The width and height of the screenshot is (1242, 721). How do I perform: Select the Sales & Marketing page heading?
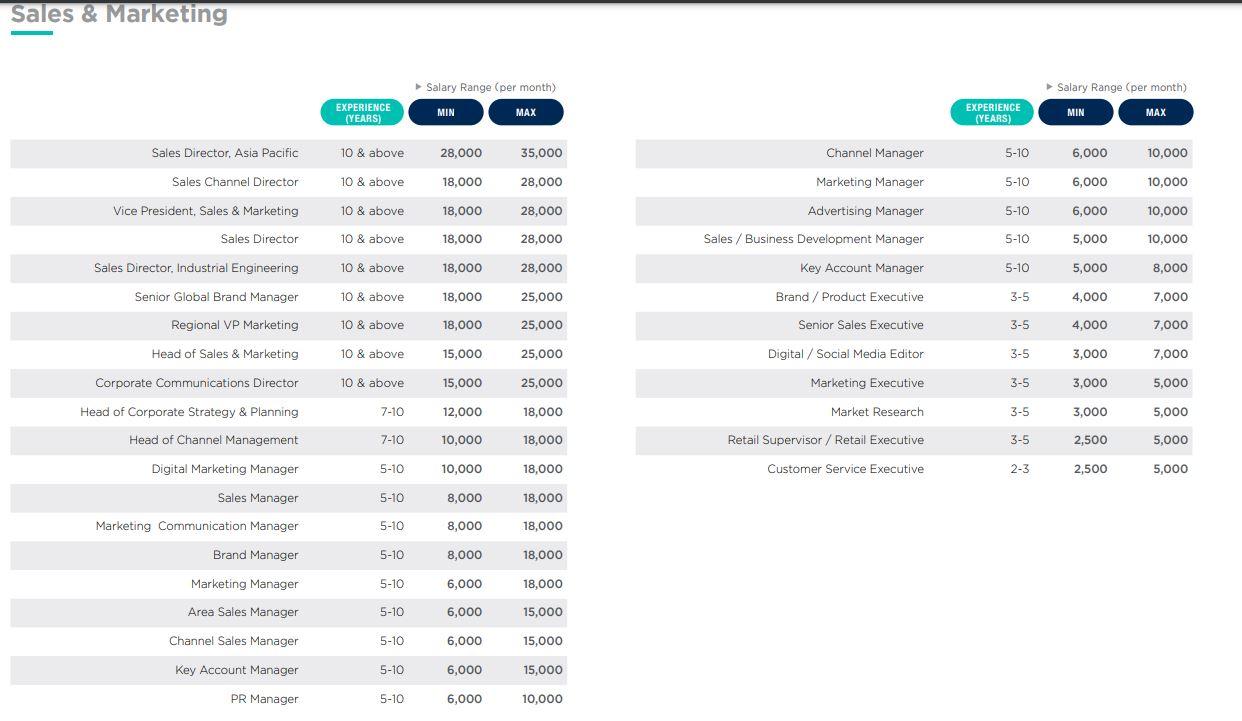pyautogui.click(x=119, y=14)
